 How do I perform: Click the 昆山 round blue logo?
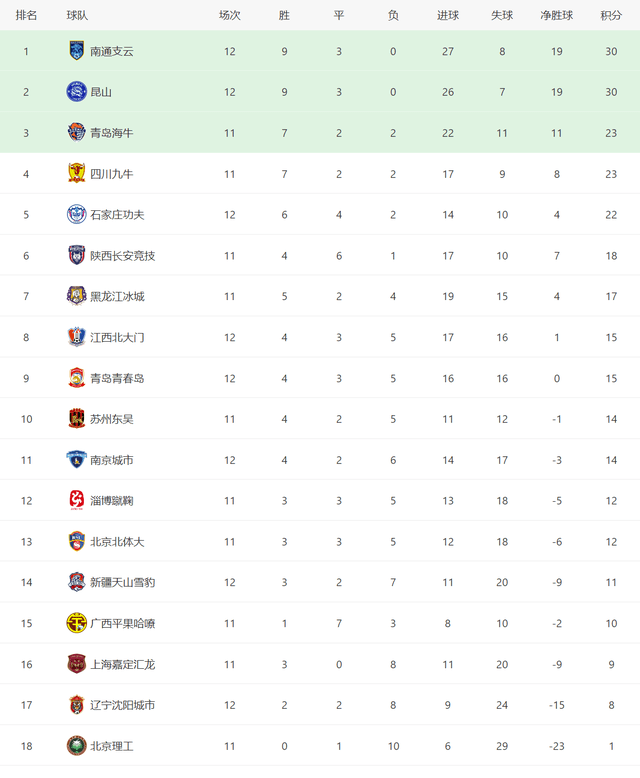coord(76,92)
